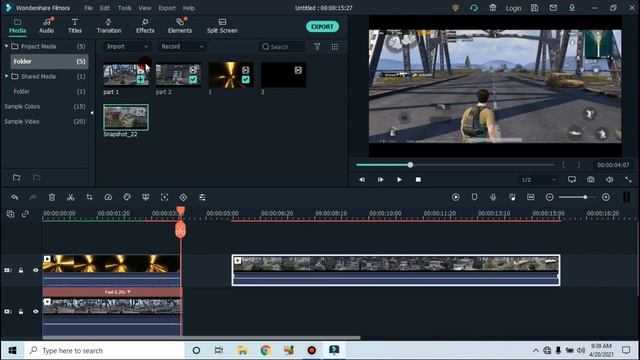This screenshot has height=360, width=640.
Task: Add a new folder in media panel
Action: pyautogui.click(x=17, y=178)
